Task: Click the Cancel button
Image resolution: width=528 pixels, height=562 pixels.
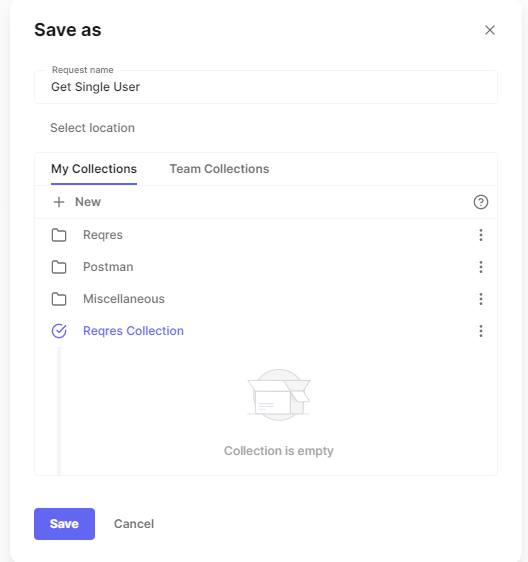Action: click(134, 524)
